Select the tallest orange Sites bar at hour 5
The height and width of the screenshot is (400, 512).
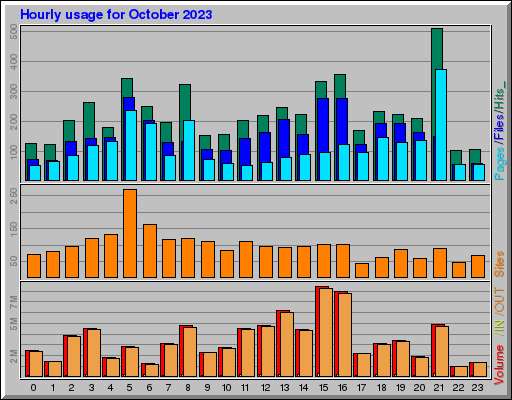130,233
